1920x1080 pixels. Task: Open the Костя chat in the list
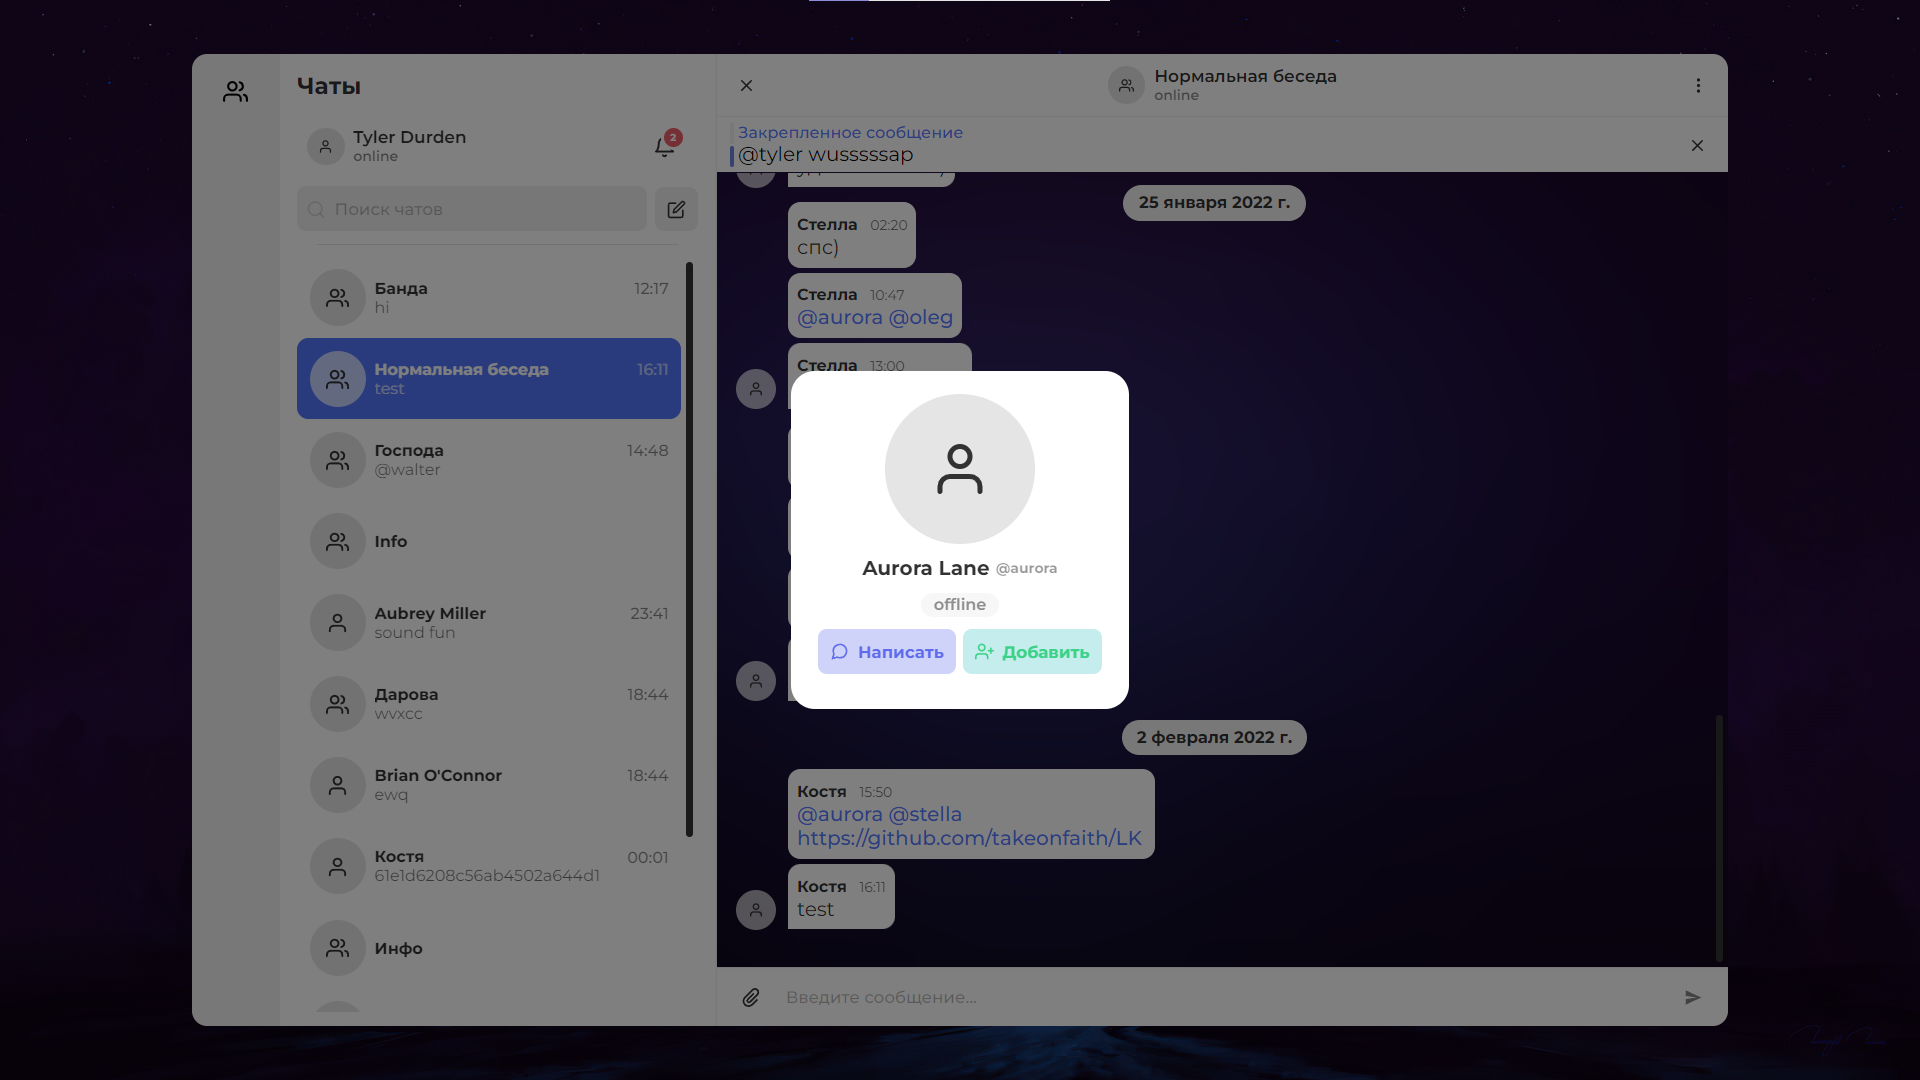tap(489, 866)
